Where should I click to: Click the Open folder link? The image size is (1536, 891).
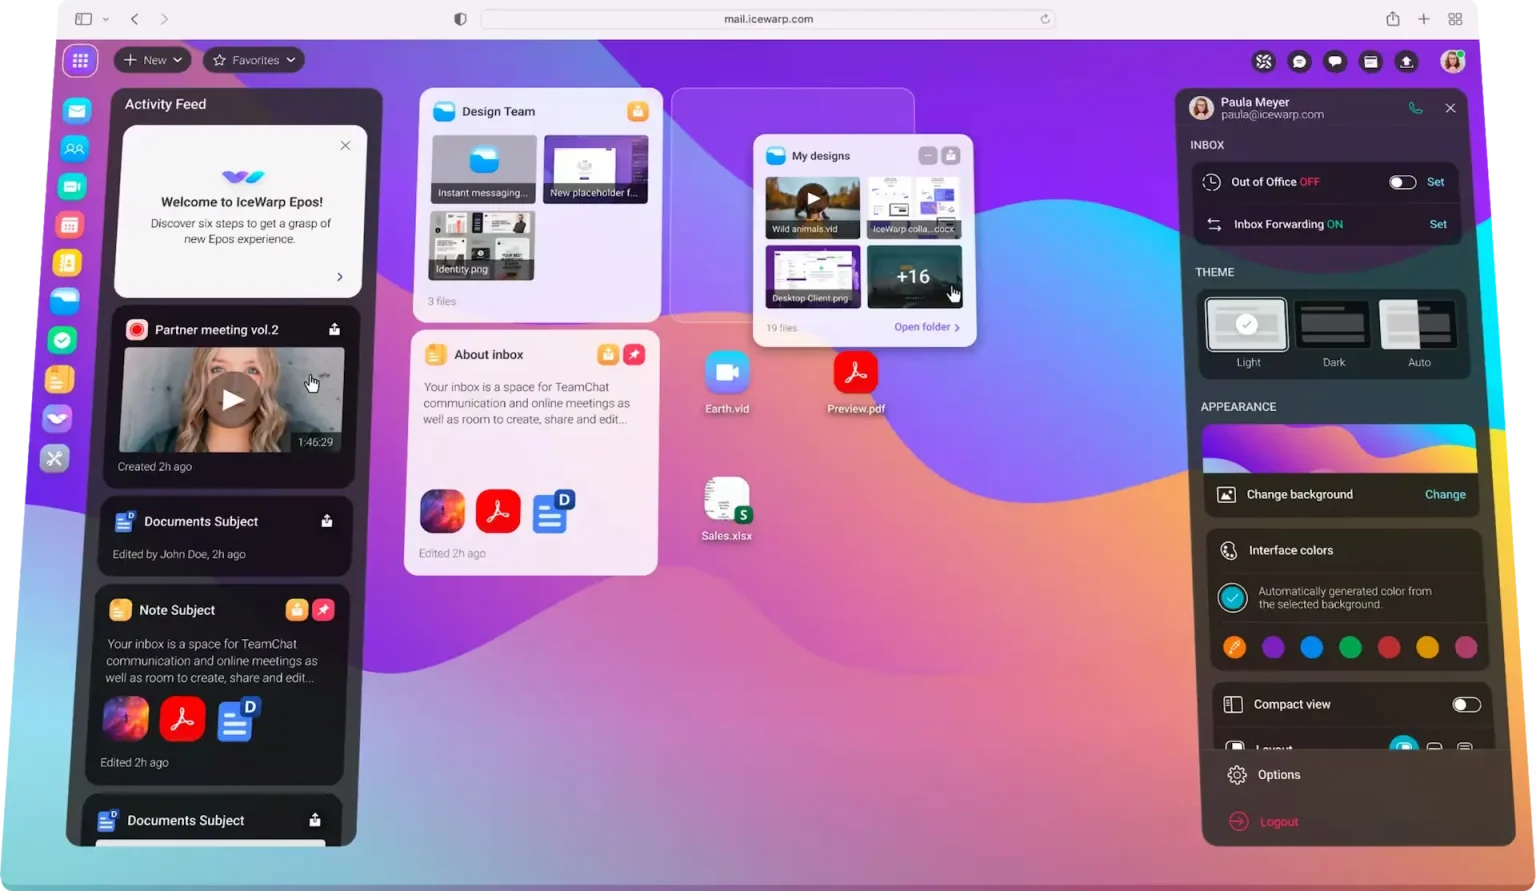point(926,327)
